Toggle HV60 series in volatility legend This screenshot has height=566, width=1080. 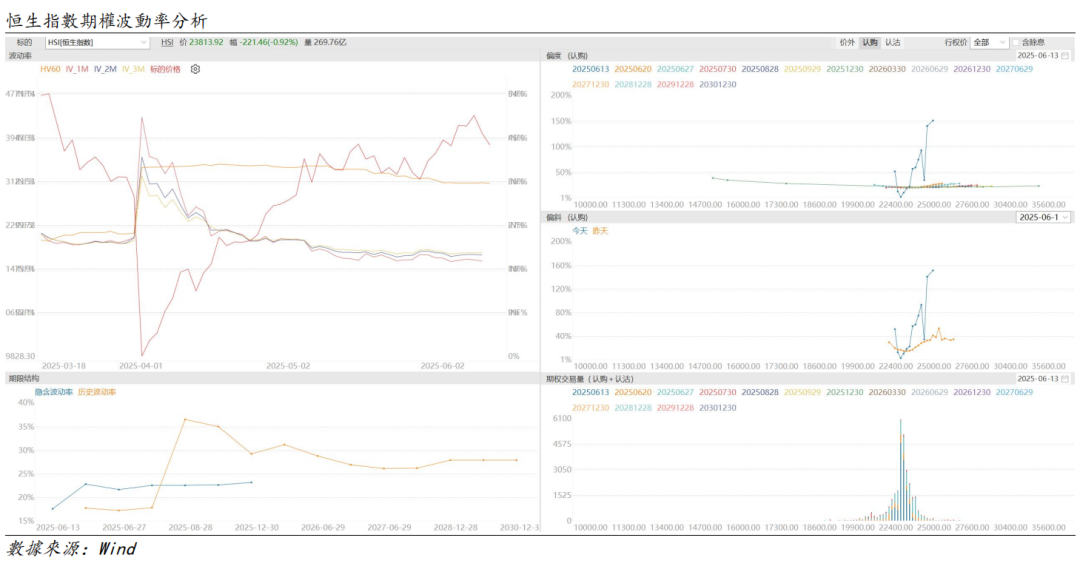(50, 69)
